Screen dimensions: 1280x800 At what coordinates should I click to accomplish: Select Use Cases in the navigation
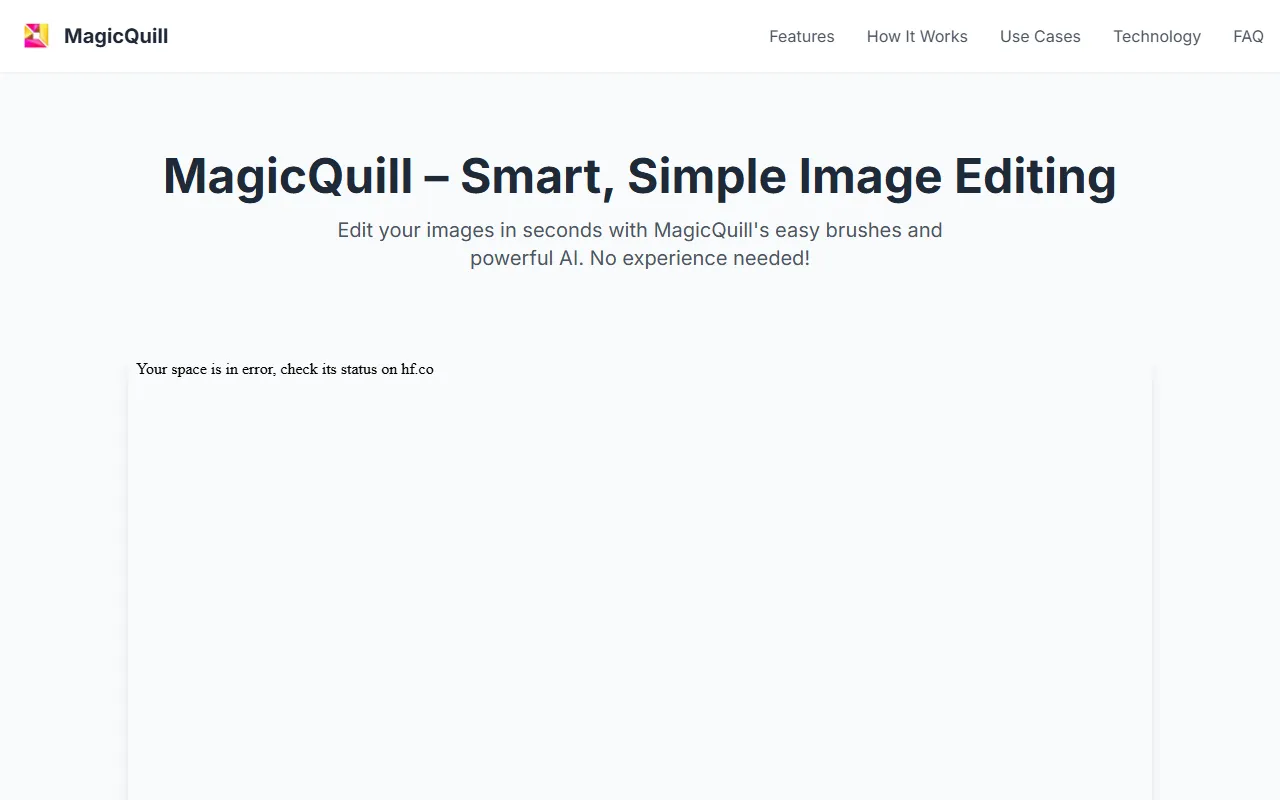pos(1040,36)
